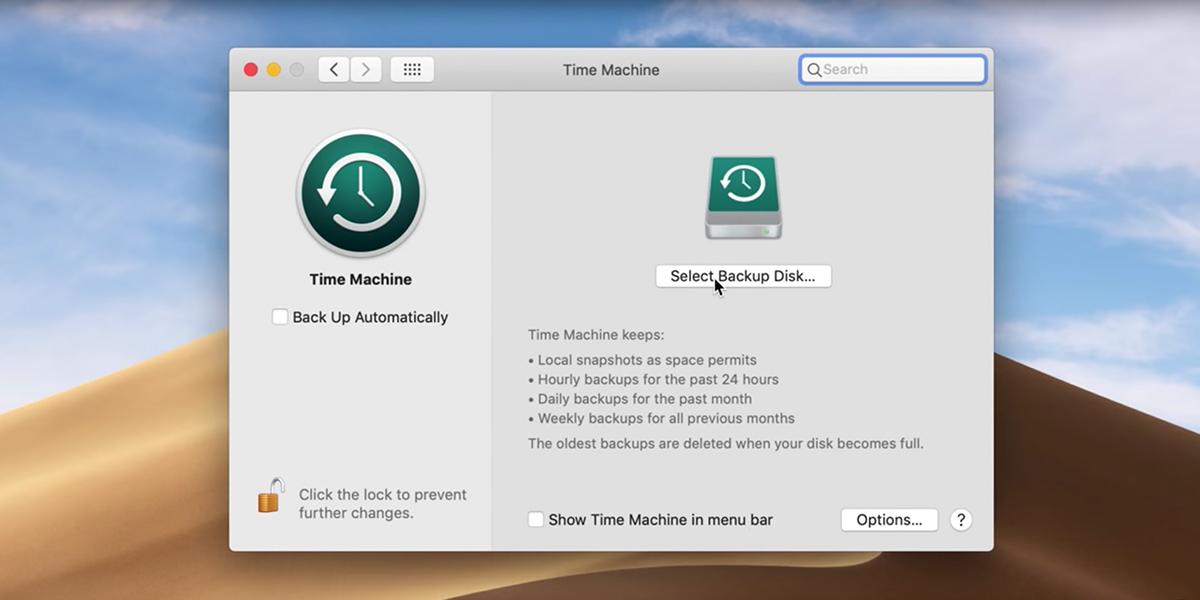Screen dimensions: 1200x600
Task: Click the 'Click the lock to prevent further changes' text
Action: (x=382, y=503)
